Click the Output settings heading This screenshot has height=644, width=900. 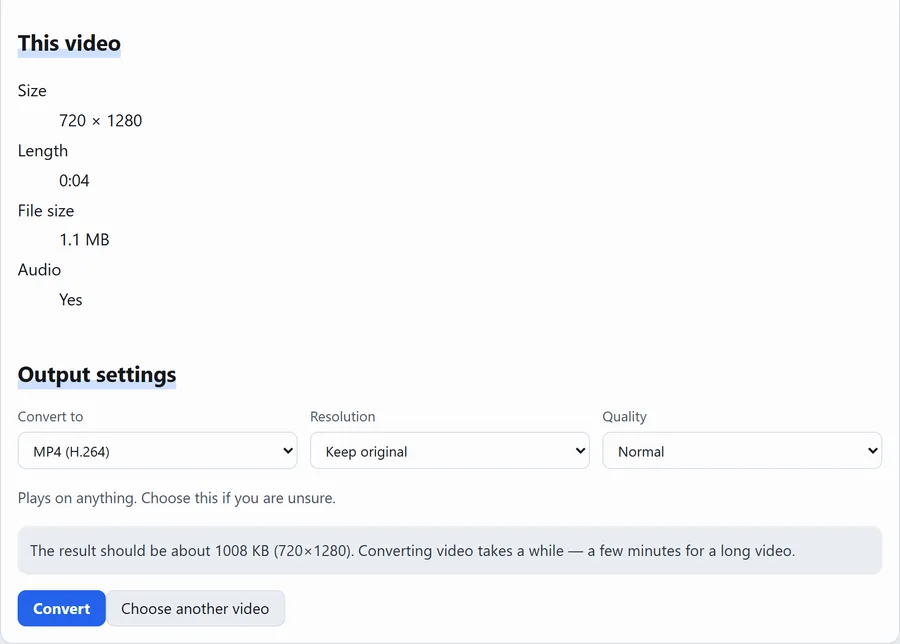coord(97,375)
